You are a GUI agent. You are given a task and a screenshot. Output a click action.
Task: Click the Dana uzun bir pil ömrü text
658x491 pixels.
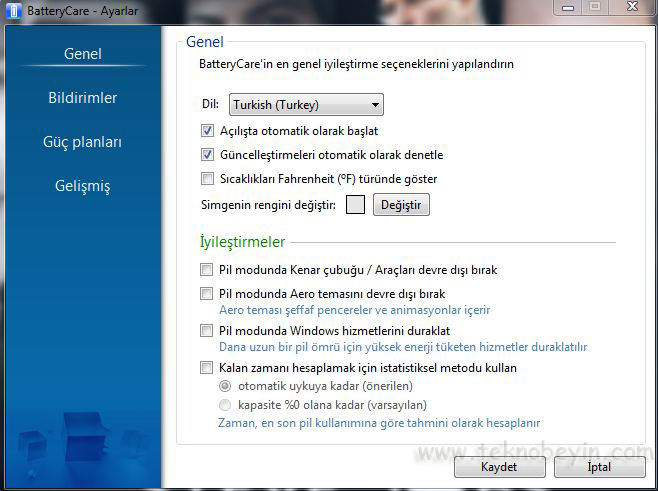[x=403, y=347]
